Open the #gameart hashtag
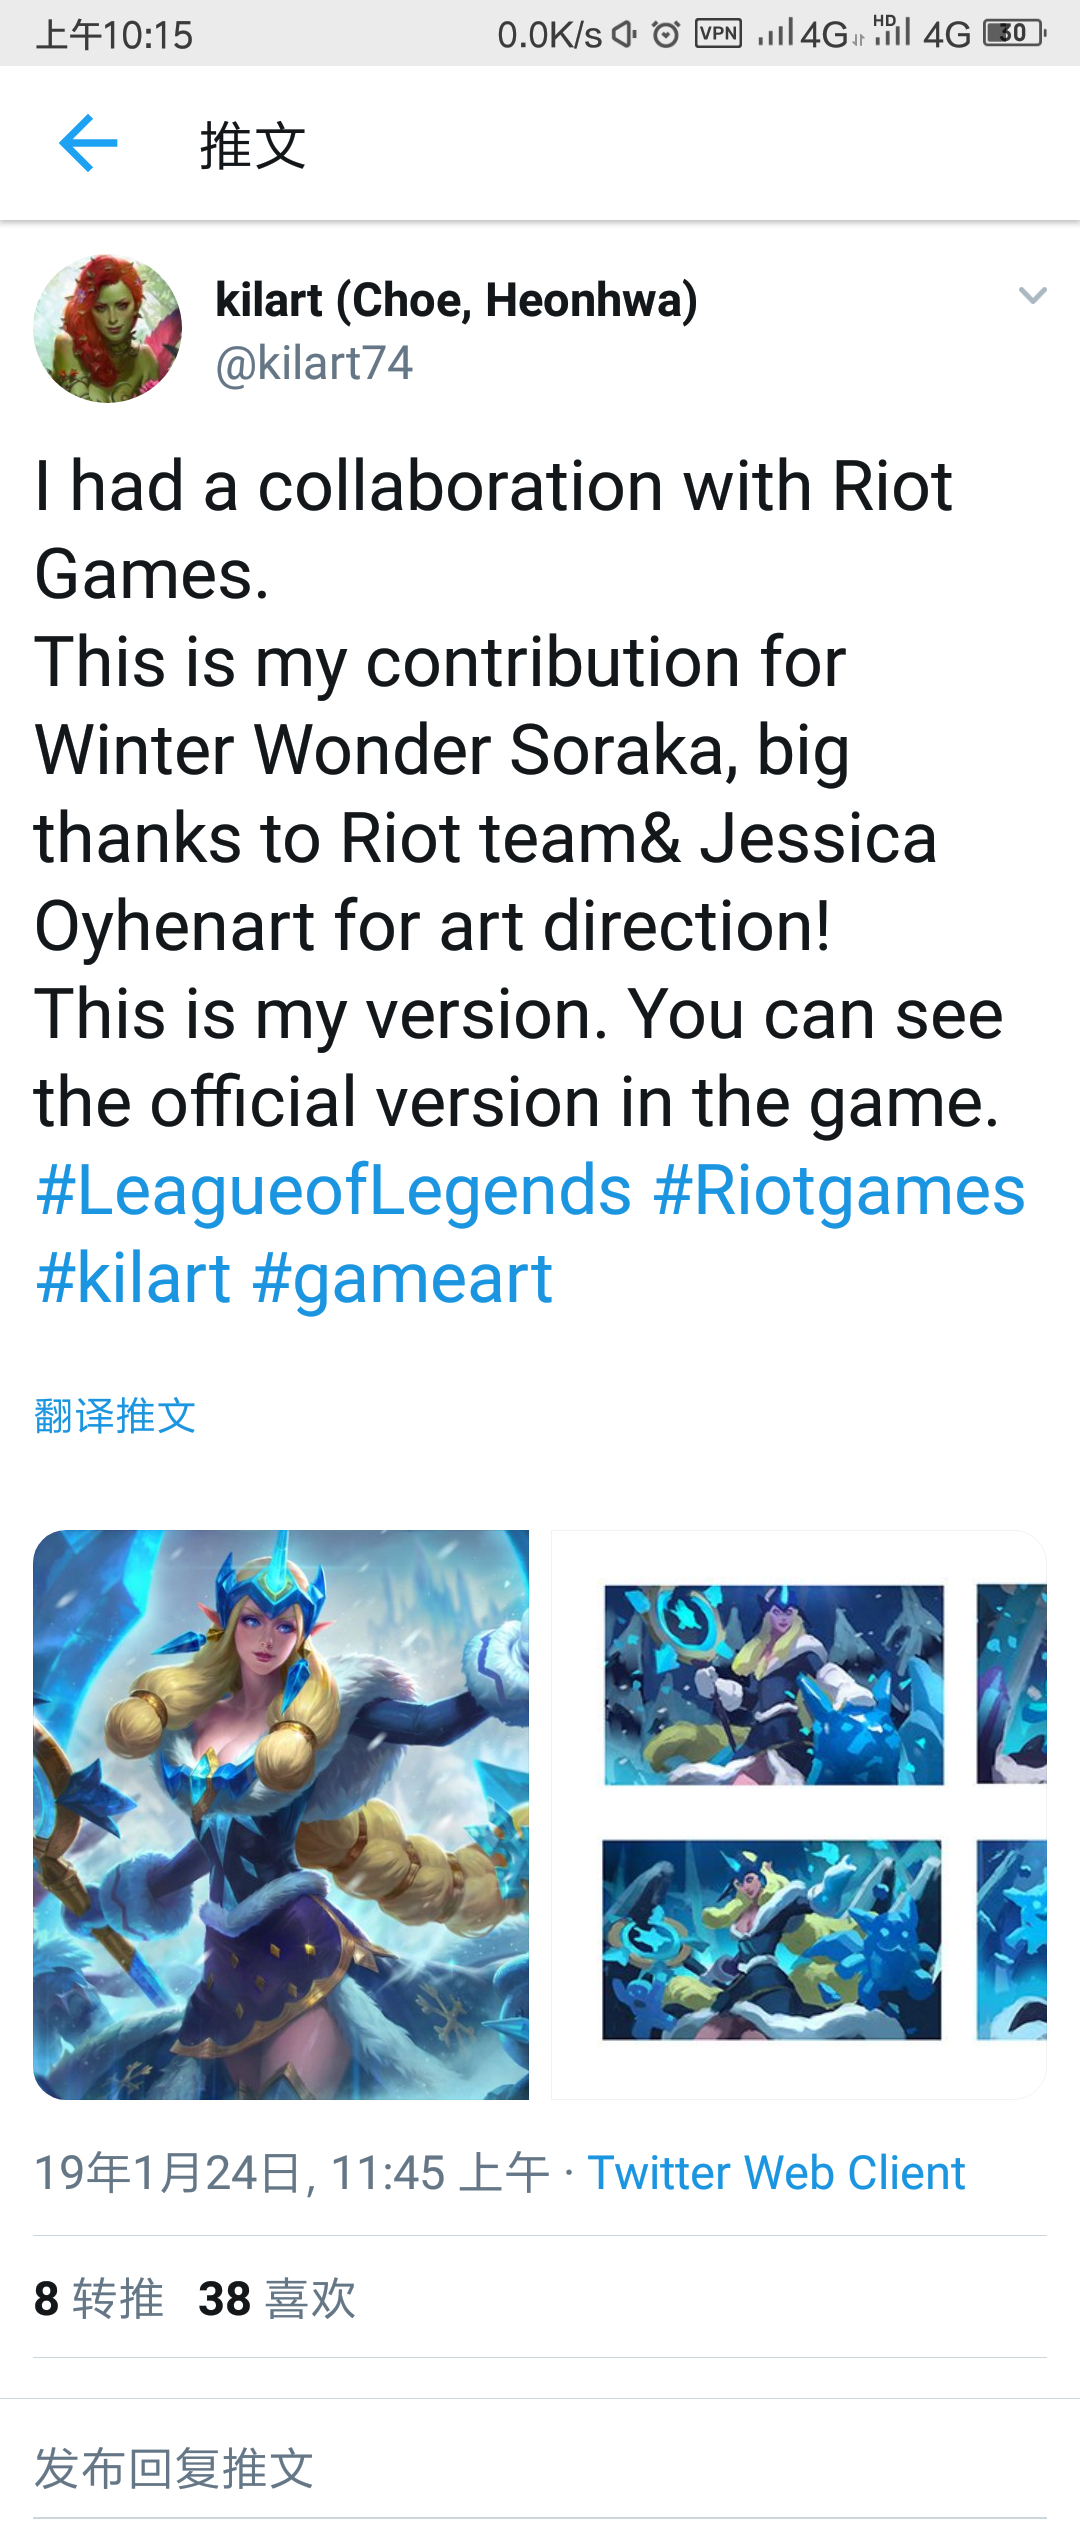The width and height of the screenshot is (1080, 2534). 402,1279
